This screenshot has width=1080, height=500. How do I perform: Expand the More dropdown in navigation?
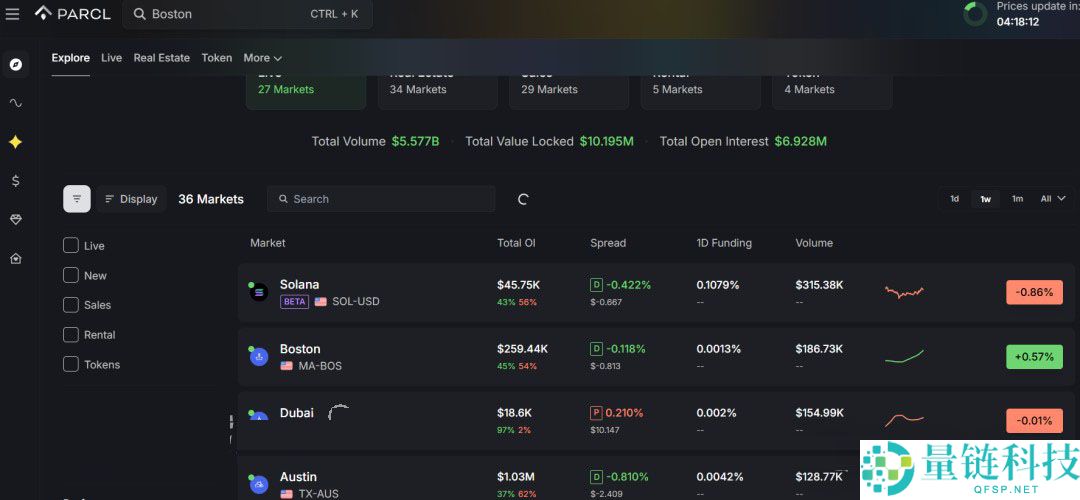click(x=262, y=58)
